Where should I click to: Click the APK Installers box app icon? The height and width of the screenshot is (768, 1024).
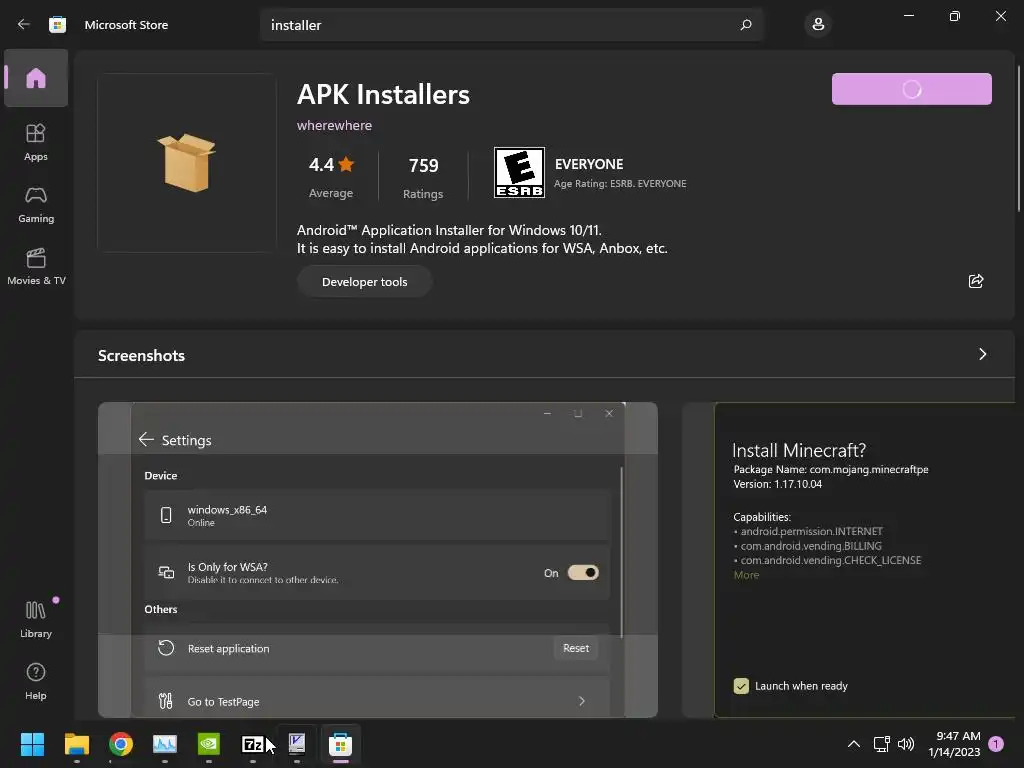pyautogui.click(x=187, y=163)
